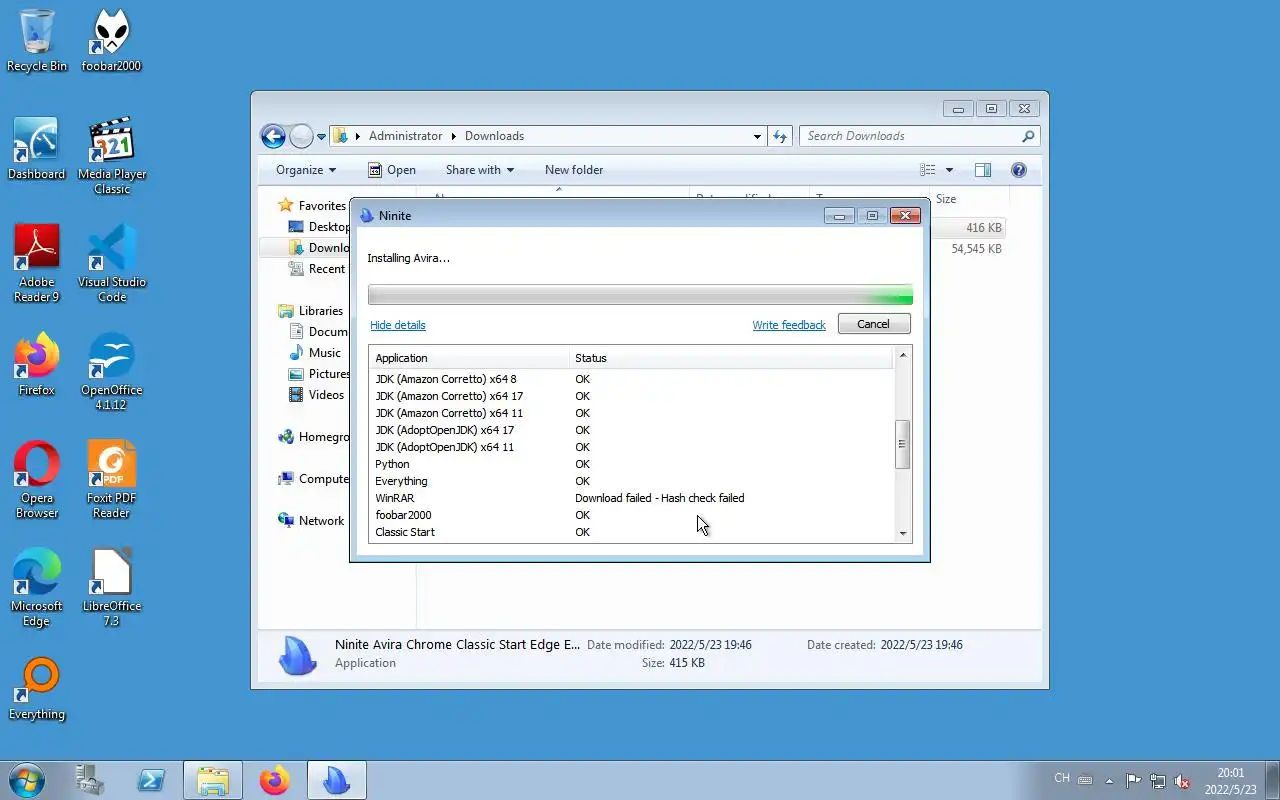Select the WinRAR row in Ninite
The height and width of the screenshot is (800, 1280).
pyautogui.click(x=631, y=498)
